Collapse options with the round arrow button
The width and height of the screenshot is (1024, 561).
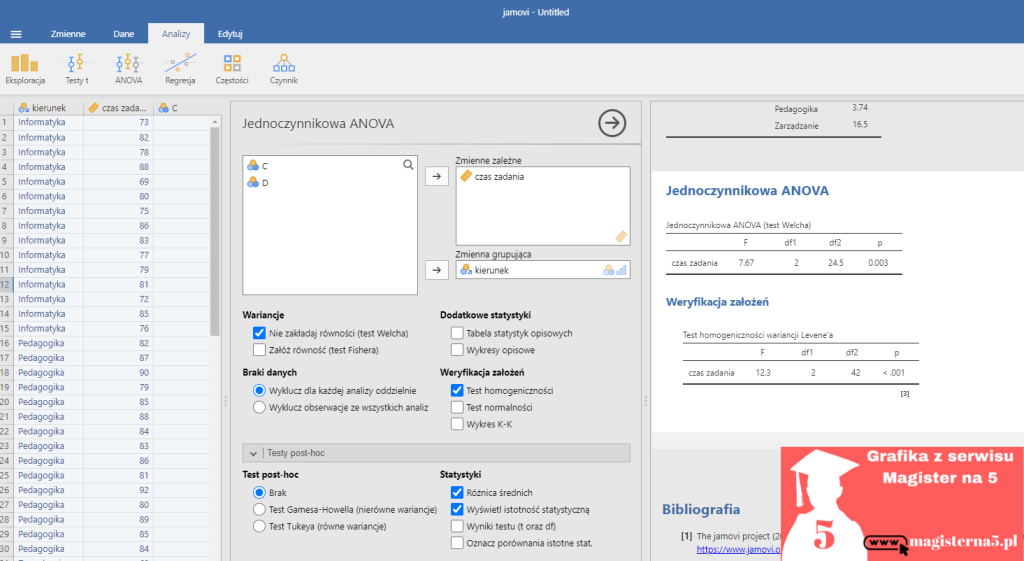[x=612, y=123]
